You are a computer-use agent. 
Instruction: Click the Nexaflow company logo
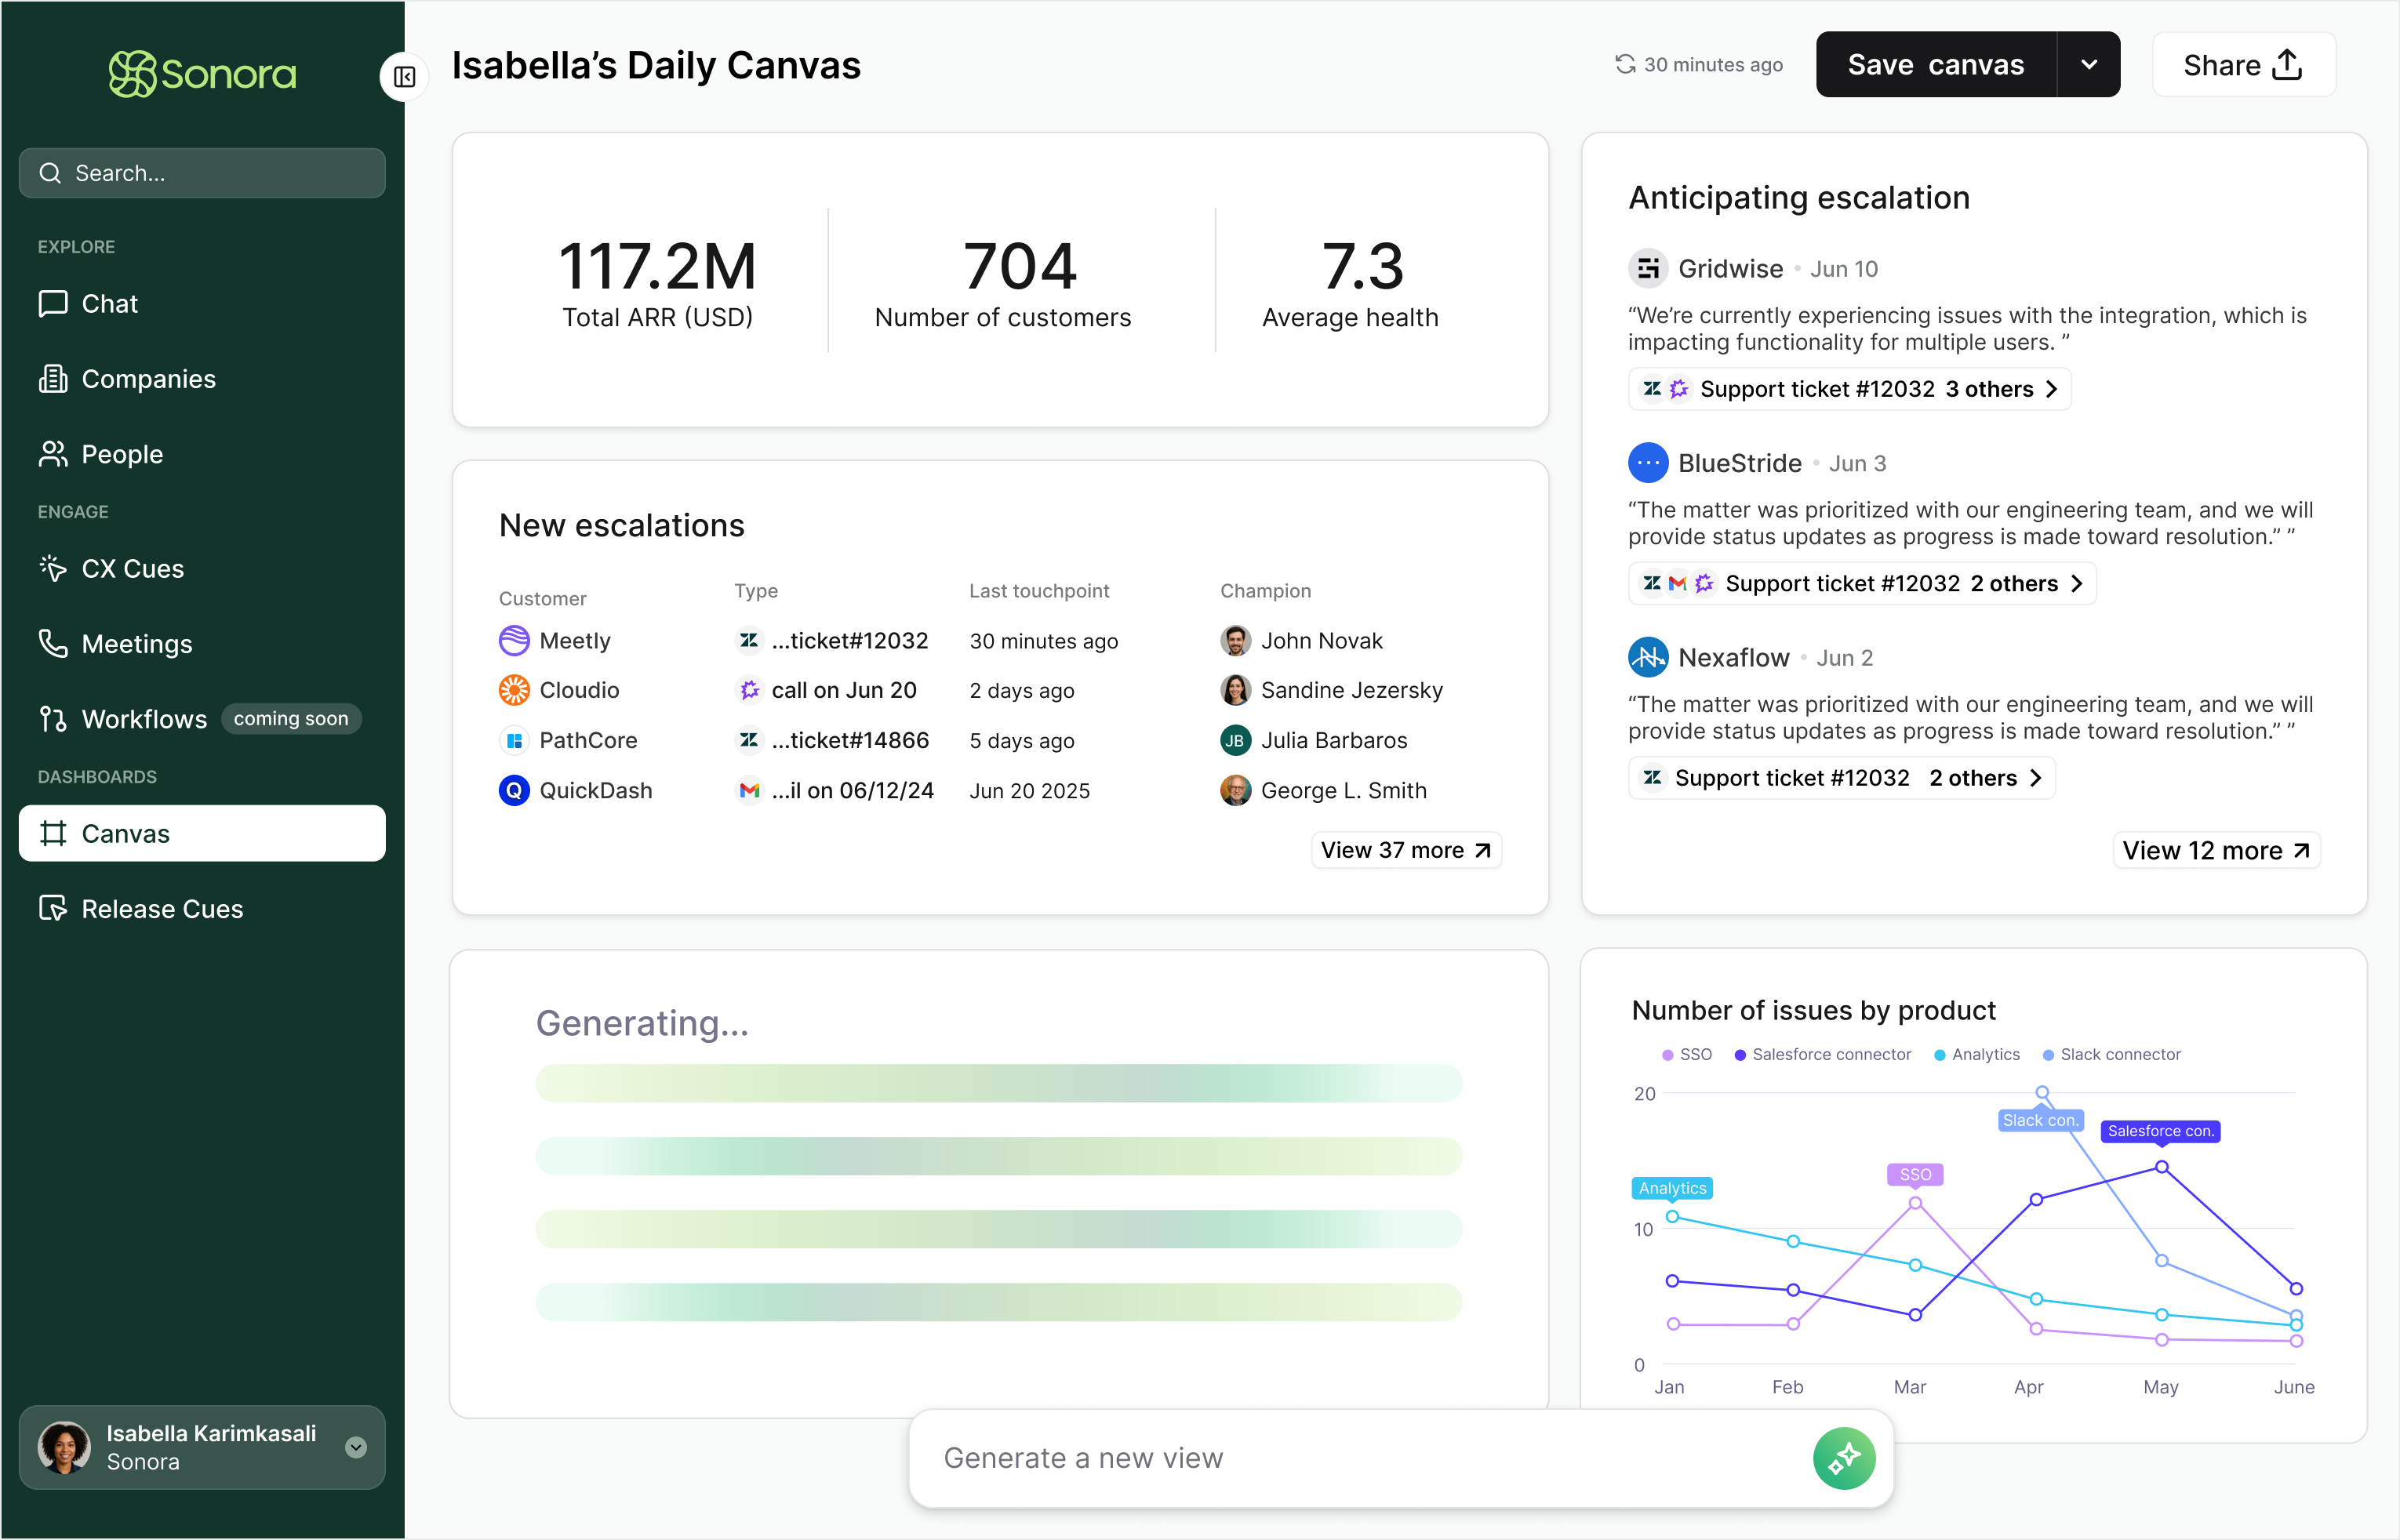[x=1647, y=657]
